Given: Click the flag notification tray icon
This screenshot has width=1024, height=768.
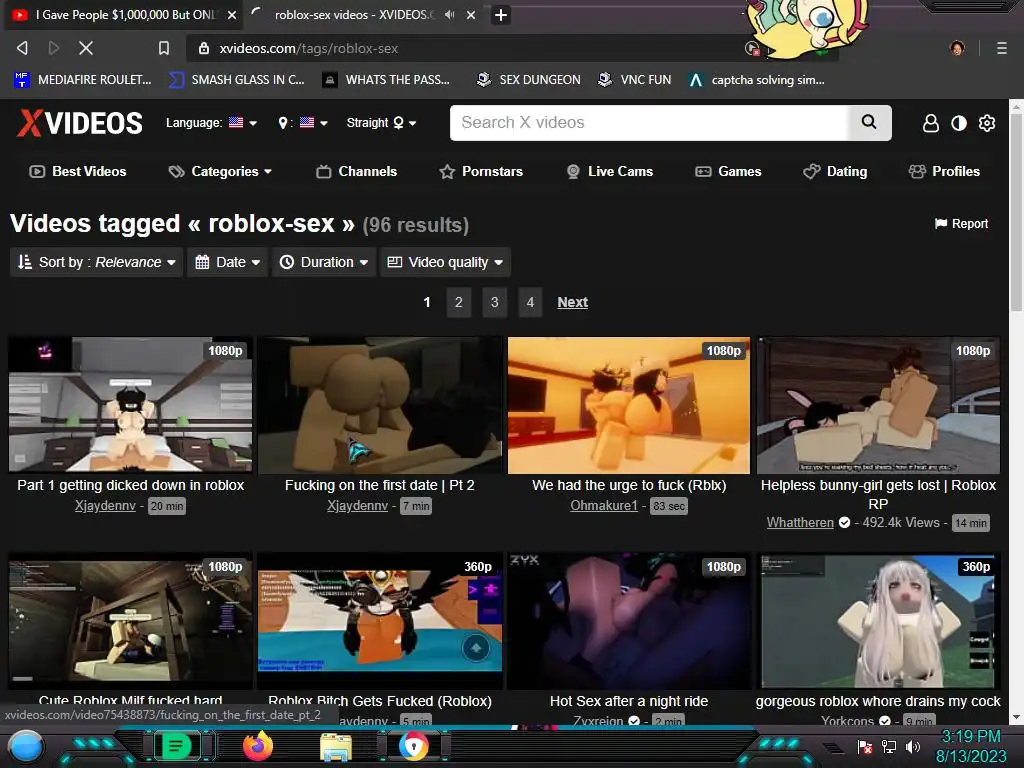Looking at the screenshot, I should click(865, 747).
